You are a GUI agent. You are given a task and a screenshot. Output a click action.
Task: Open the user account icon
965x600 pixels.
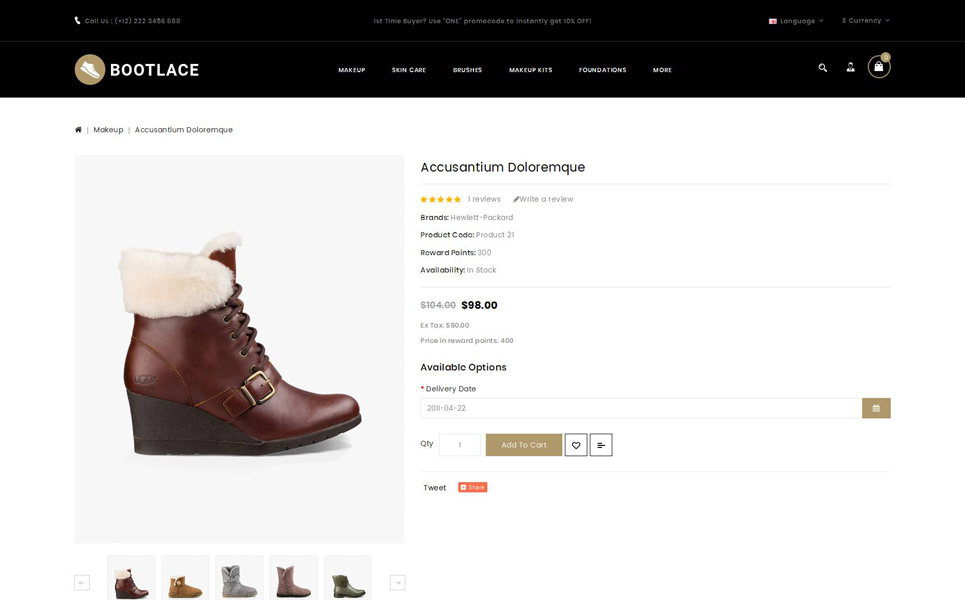[x=850, y=68]
